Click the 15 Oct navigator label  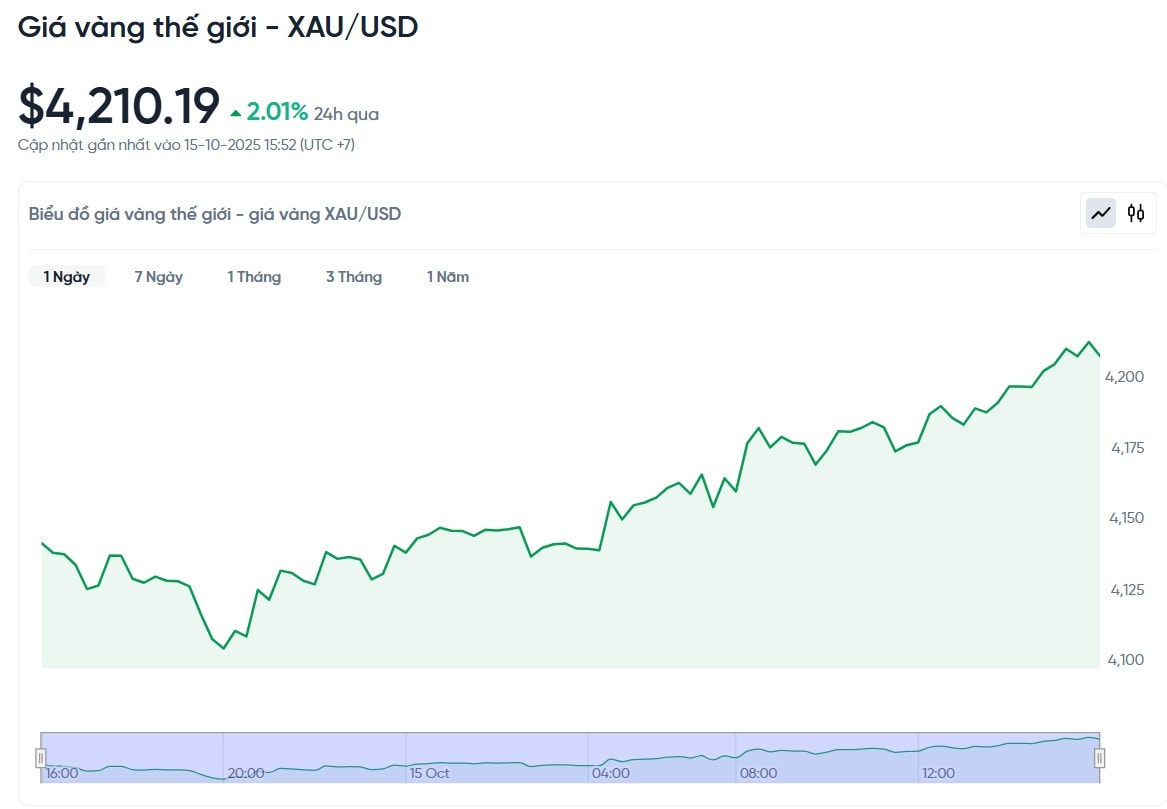429,773
